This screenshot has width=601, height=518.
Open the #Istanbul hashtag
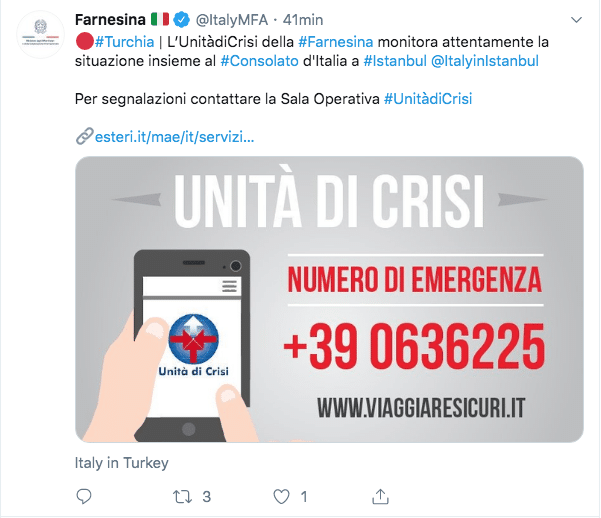coord(395,61)
